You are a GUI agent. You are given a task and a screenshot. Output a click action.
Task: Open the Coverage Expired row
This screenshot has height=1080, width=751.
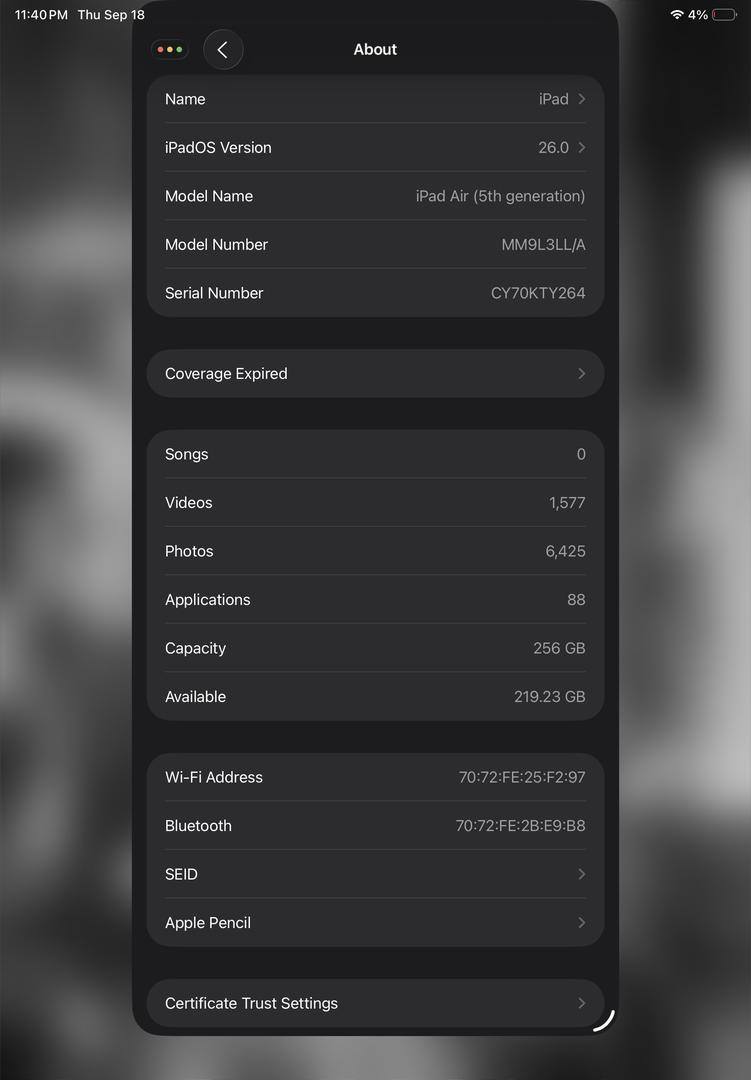pos(376,373)
